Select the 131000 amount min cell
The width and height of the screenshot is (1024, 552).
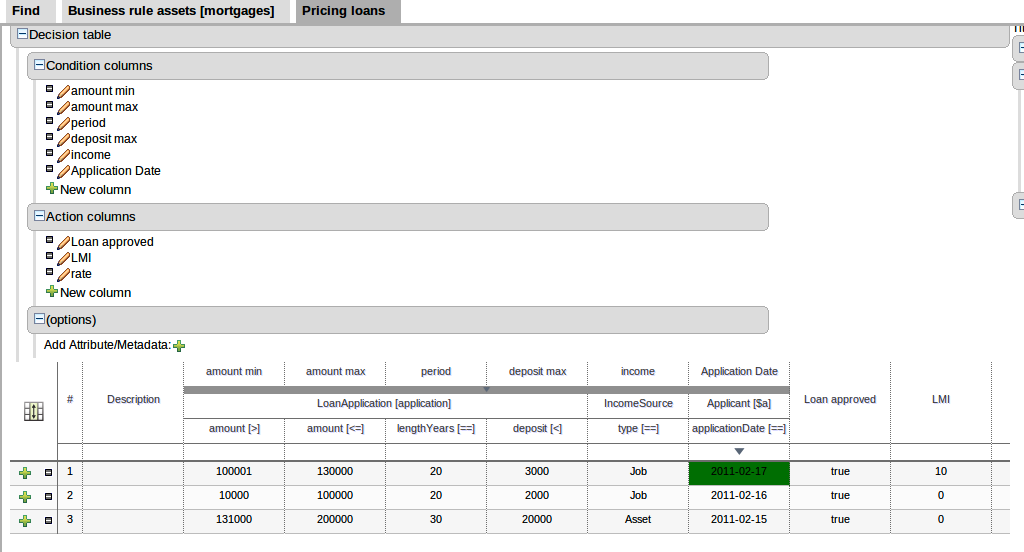click(x=234, y=521)
